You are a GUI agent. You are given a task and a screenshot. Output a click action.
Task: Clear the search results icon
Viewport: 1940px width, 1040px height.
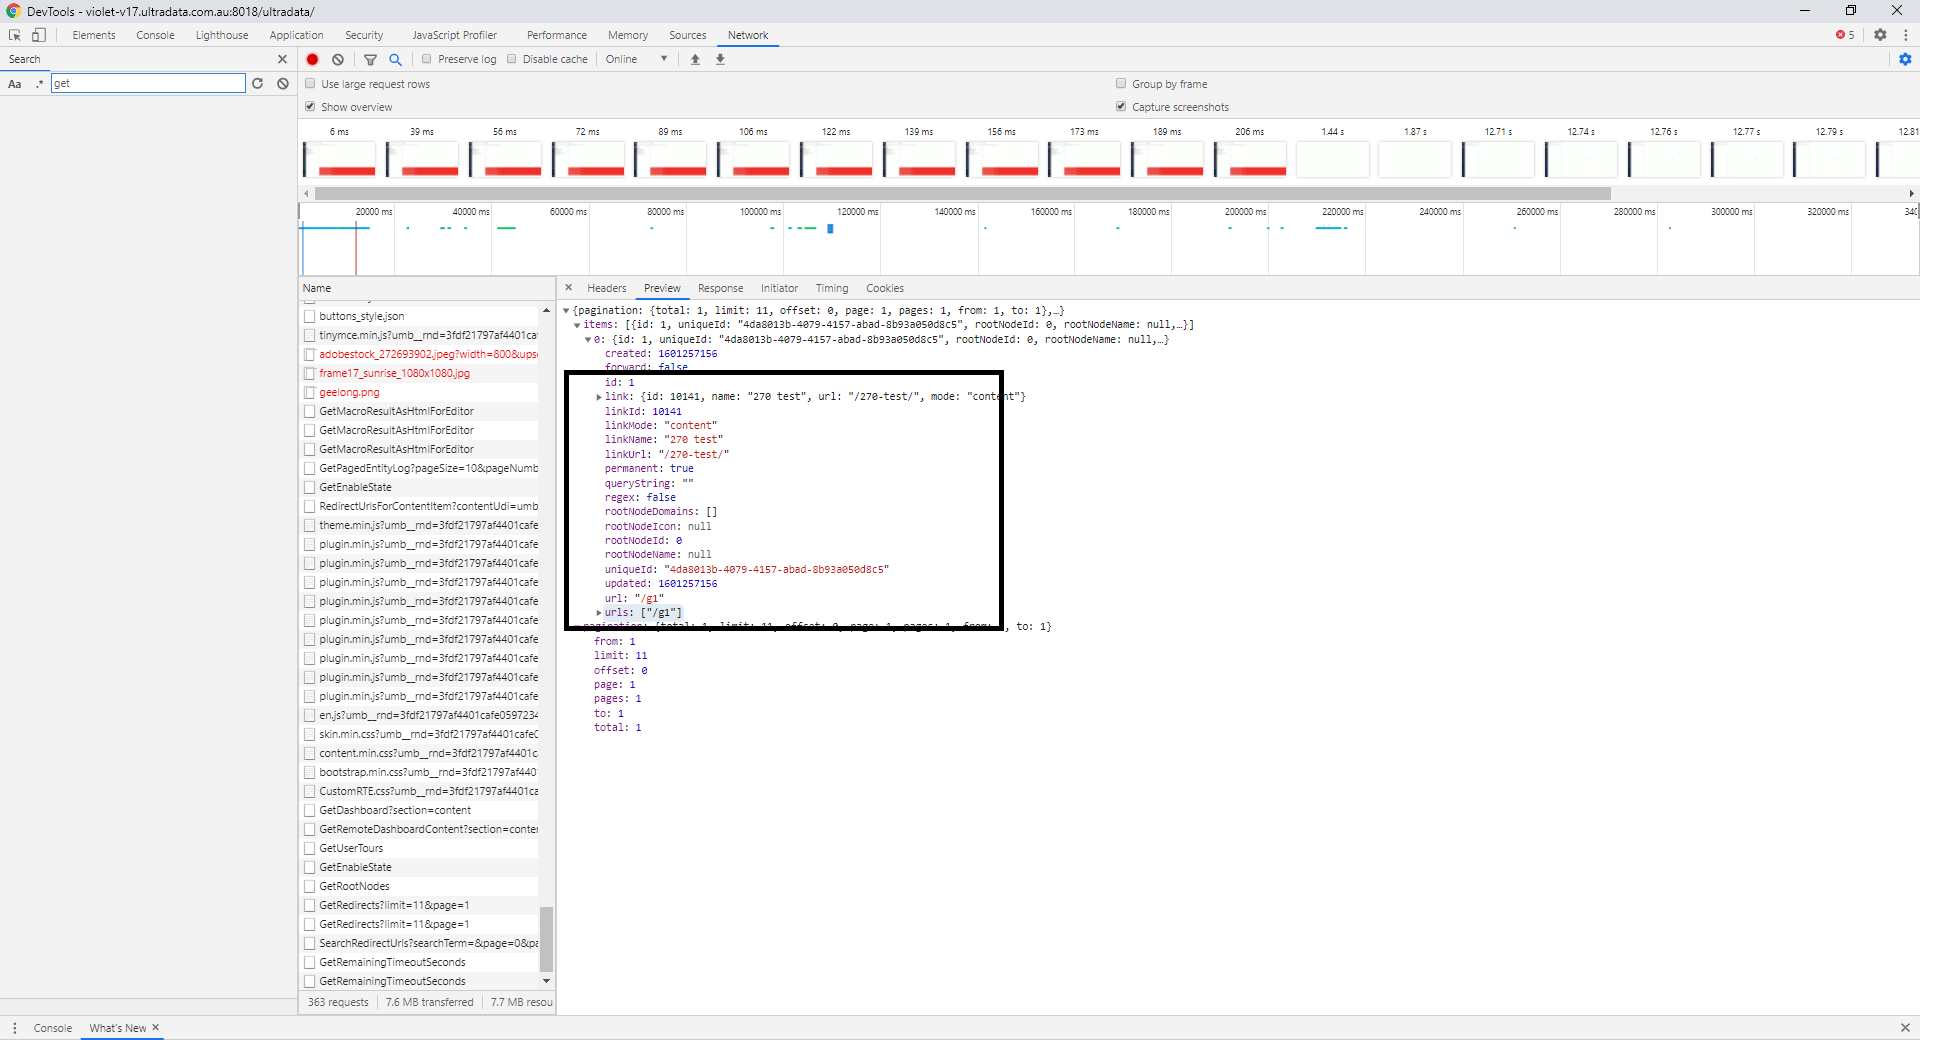pos(283,83)
